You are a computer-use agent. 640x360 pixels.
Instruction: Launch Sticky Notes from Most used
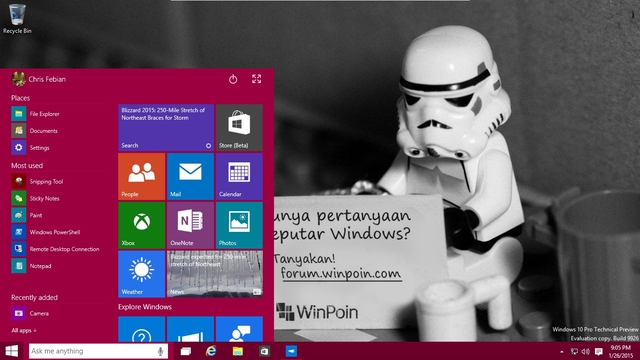tap(36, 198)
